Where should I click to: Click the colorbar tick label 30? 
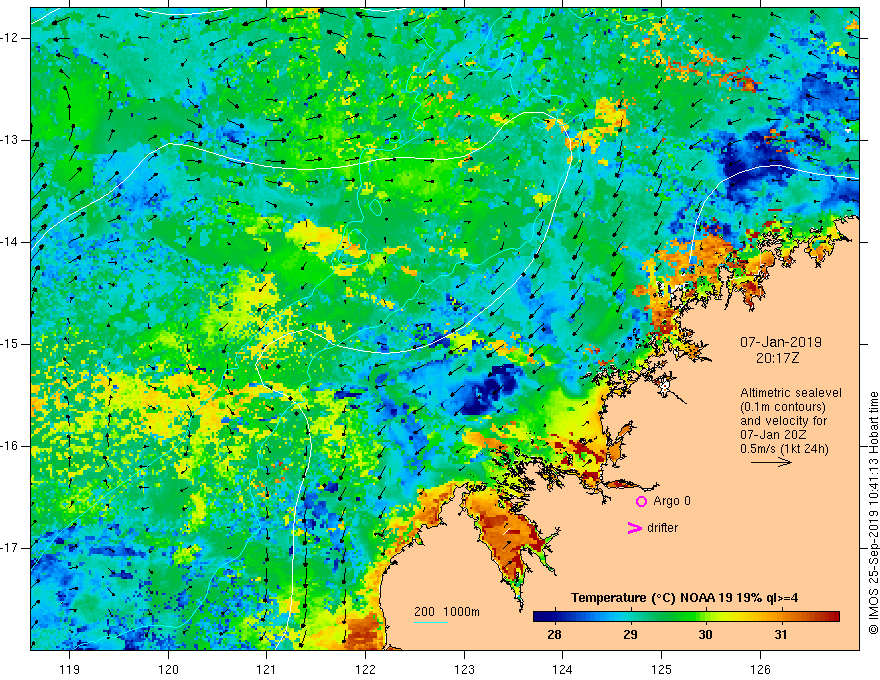click(705, 635)
